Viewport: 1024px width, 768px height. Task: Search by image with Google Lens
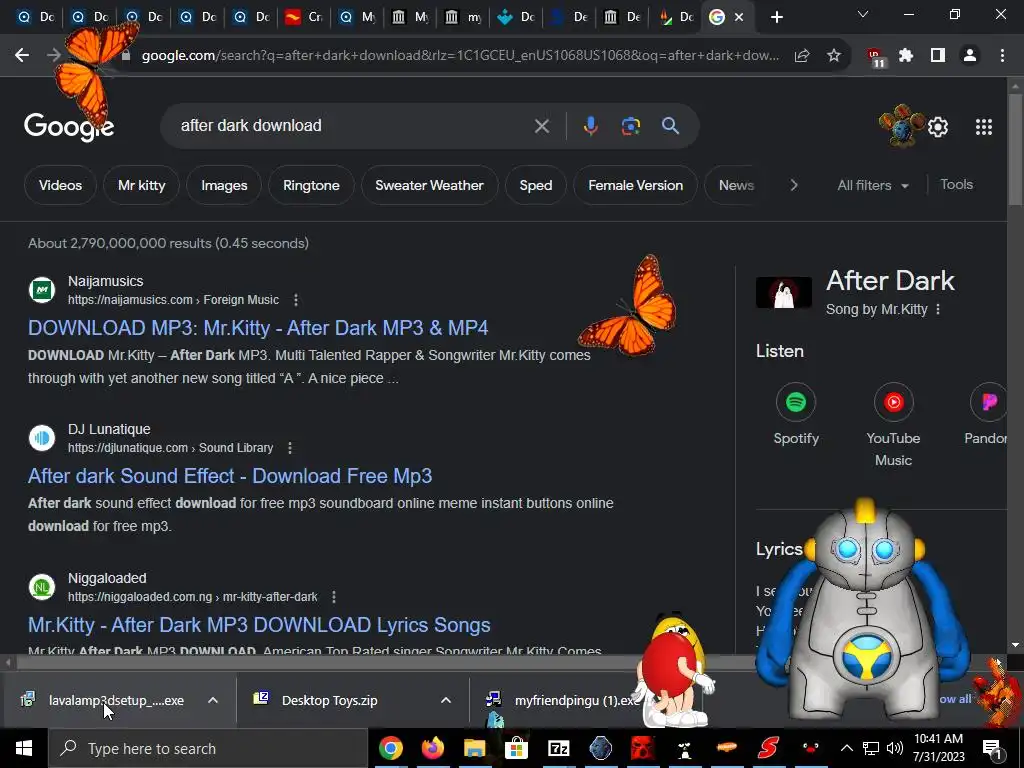point(631,126)
